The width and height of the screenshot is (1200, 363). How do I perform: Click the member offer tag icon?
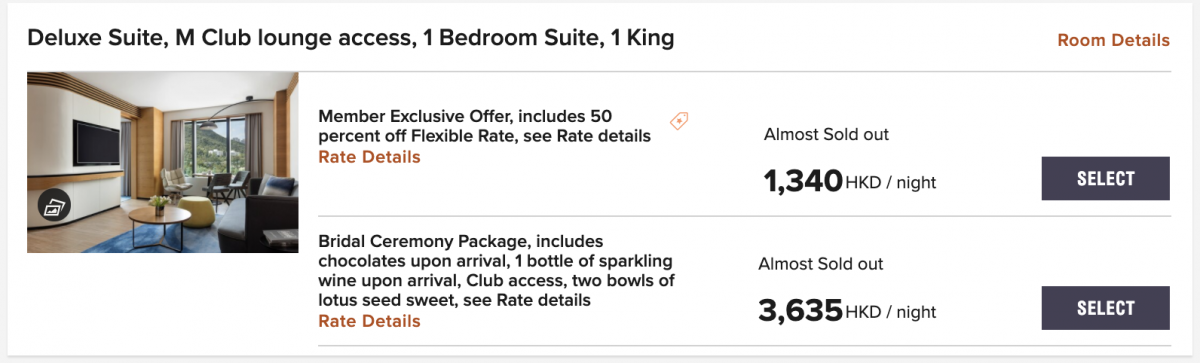[x=679, y=121]
